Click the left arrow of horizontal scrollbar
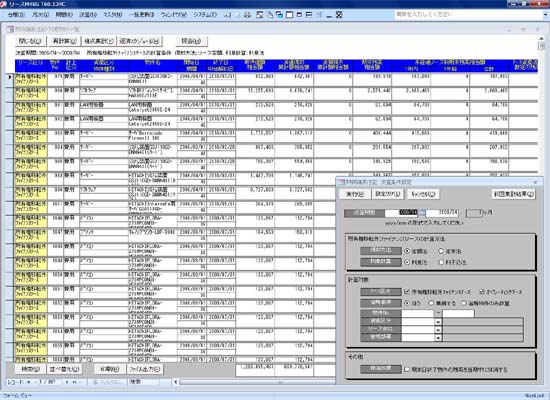The width and height of the screenshot is (550, 400). [x=175, y=382]
